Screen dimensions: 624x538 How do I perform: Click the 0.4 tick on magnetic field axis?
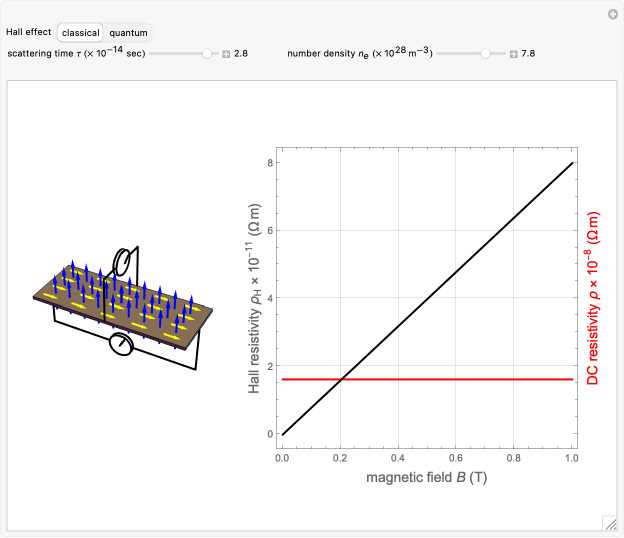click(x=398, y=458)
